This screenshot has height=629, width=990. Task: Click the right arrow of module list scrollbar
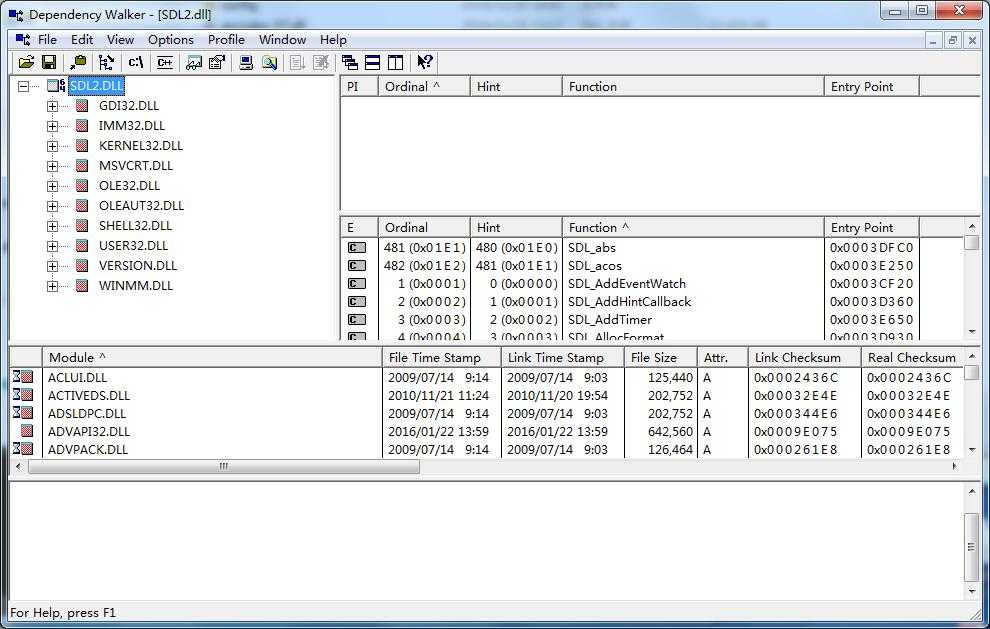954,466
